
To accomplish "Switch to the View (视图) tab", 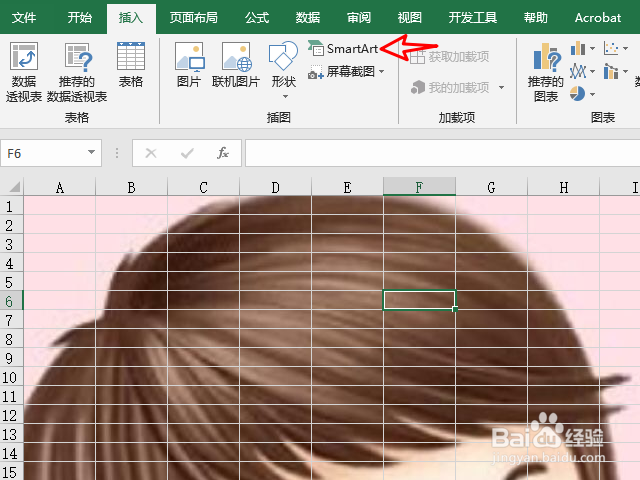I will click(409, 18).
